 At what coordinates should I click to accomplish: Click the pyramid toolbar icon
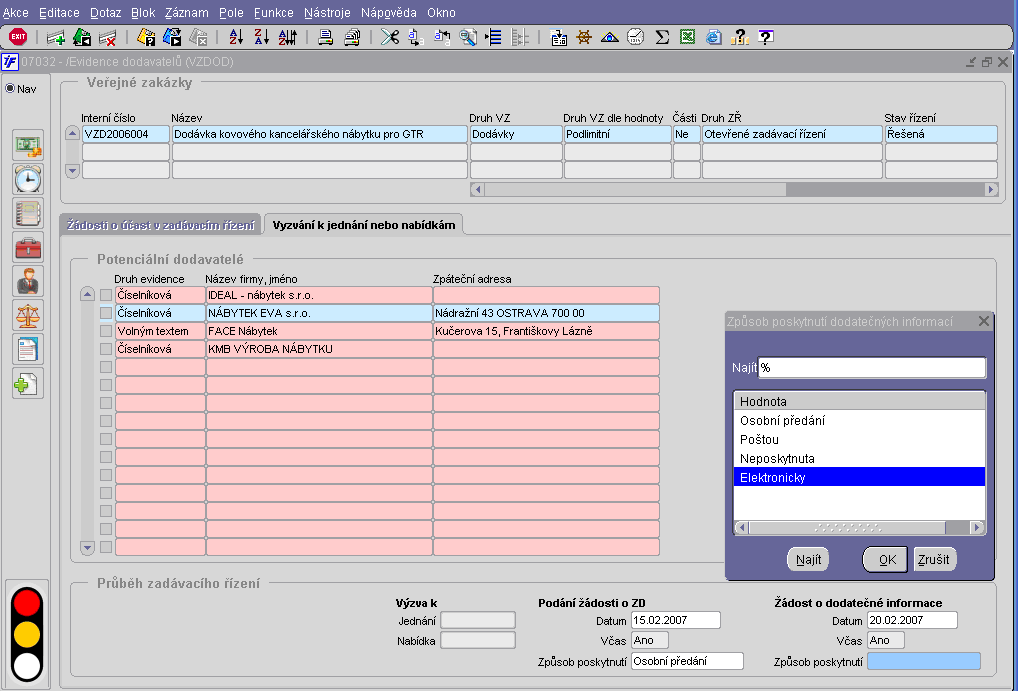(610, 38)
